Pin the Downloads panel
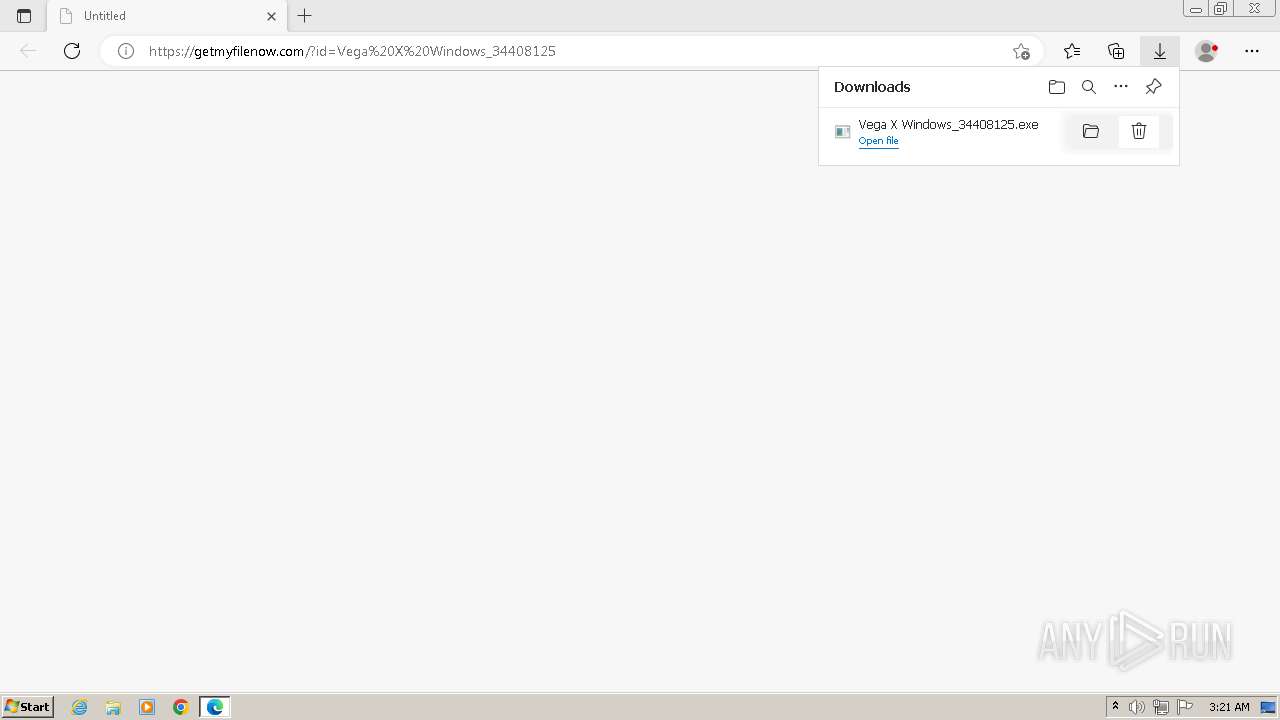The width and height of the screenshot is (1280, 720). pyautogui.click(x=1153, y=87)
